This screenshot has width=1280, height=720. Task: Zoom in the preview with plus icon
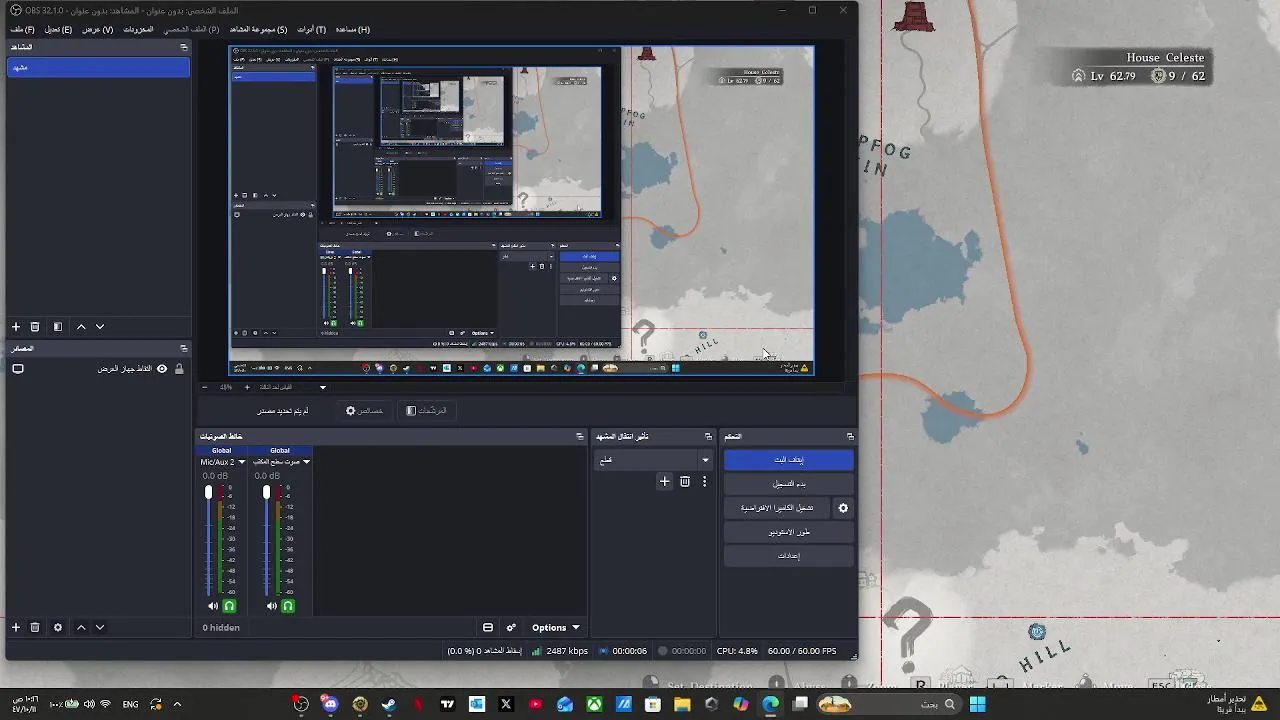tap(247, 387)
